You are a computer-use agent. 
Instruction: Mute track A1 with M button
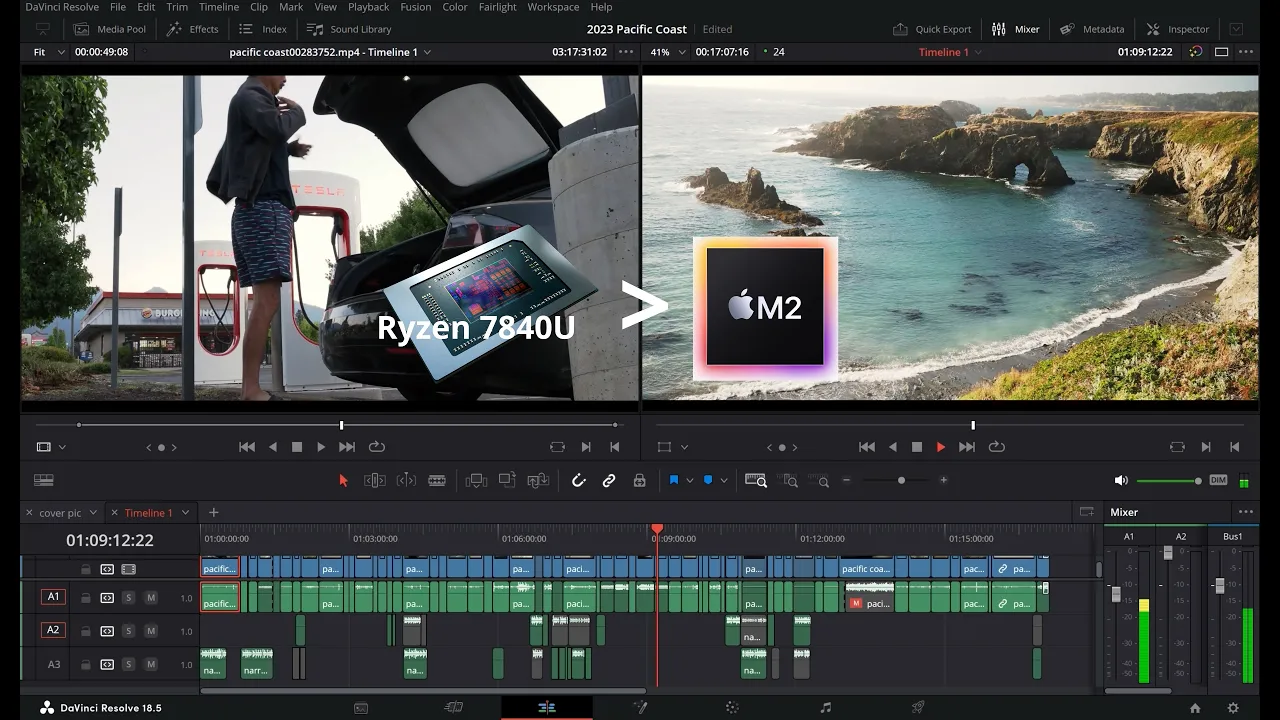[x=151, y=597]
